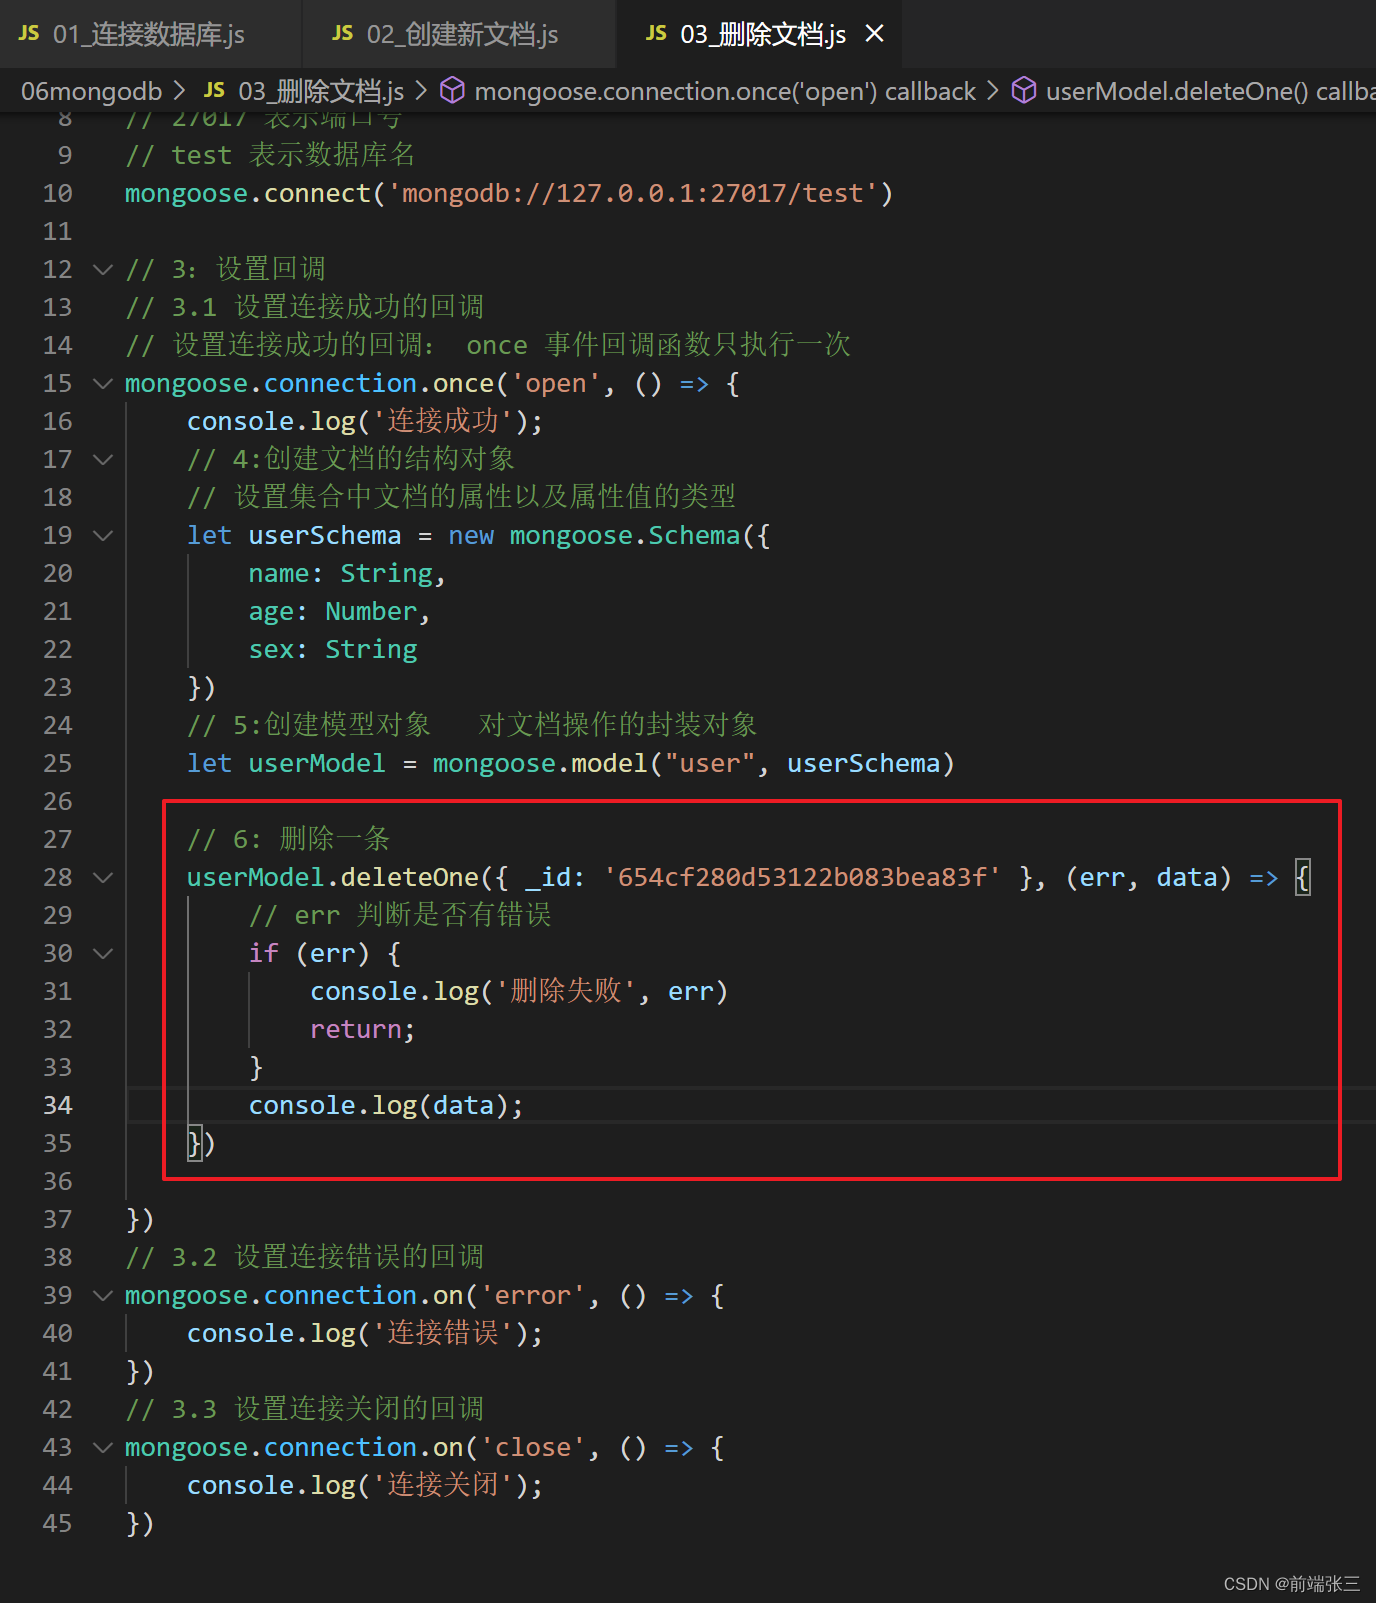
Task: Click the JS icon on the 02_创建新文档.js tab
Action: (343, 34)
